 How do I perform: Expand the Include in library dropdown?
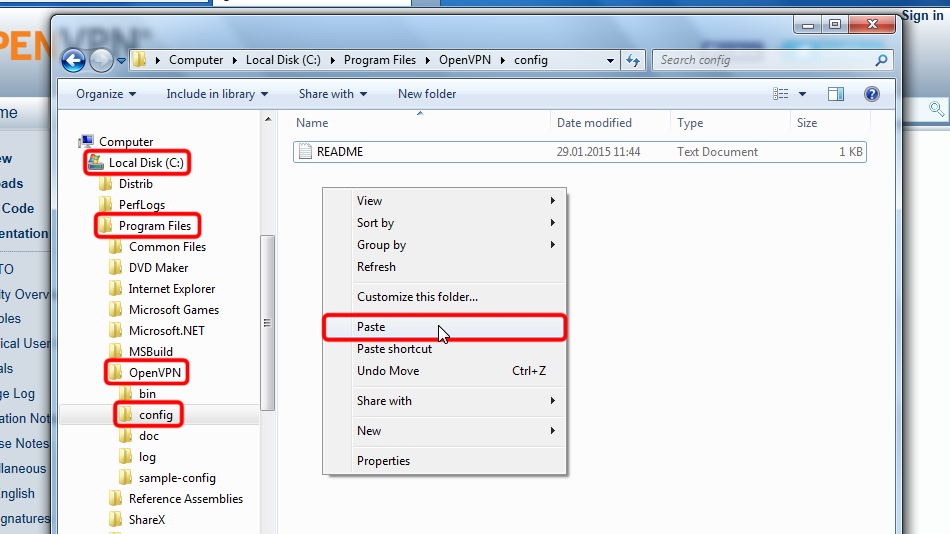(217, 94)
